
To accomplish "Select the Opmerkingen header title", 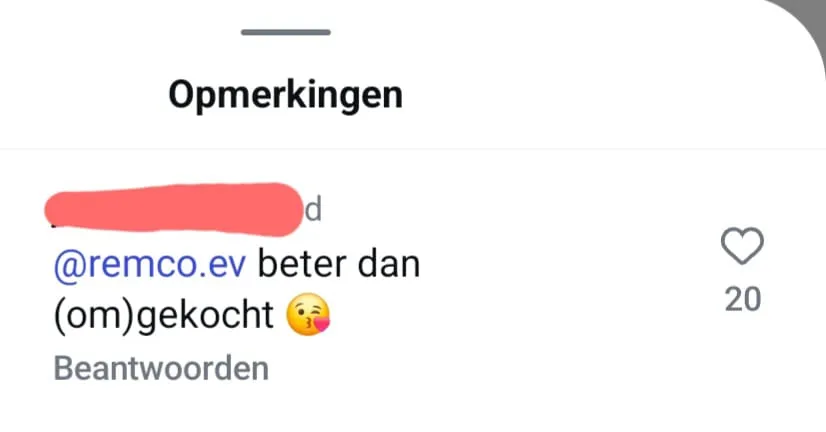I will [x=286, y=95].
